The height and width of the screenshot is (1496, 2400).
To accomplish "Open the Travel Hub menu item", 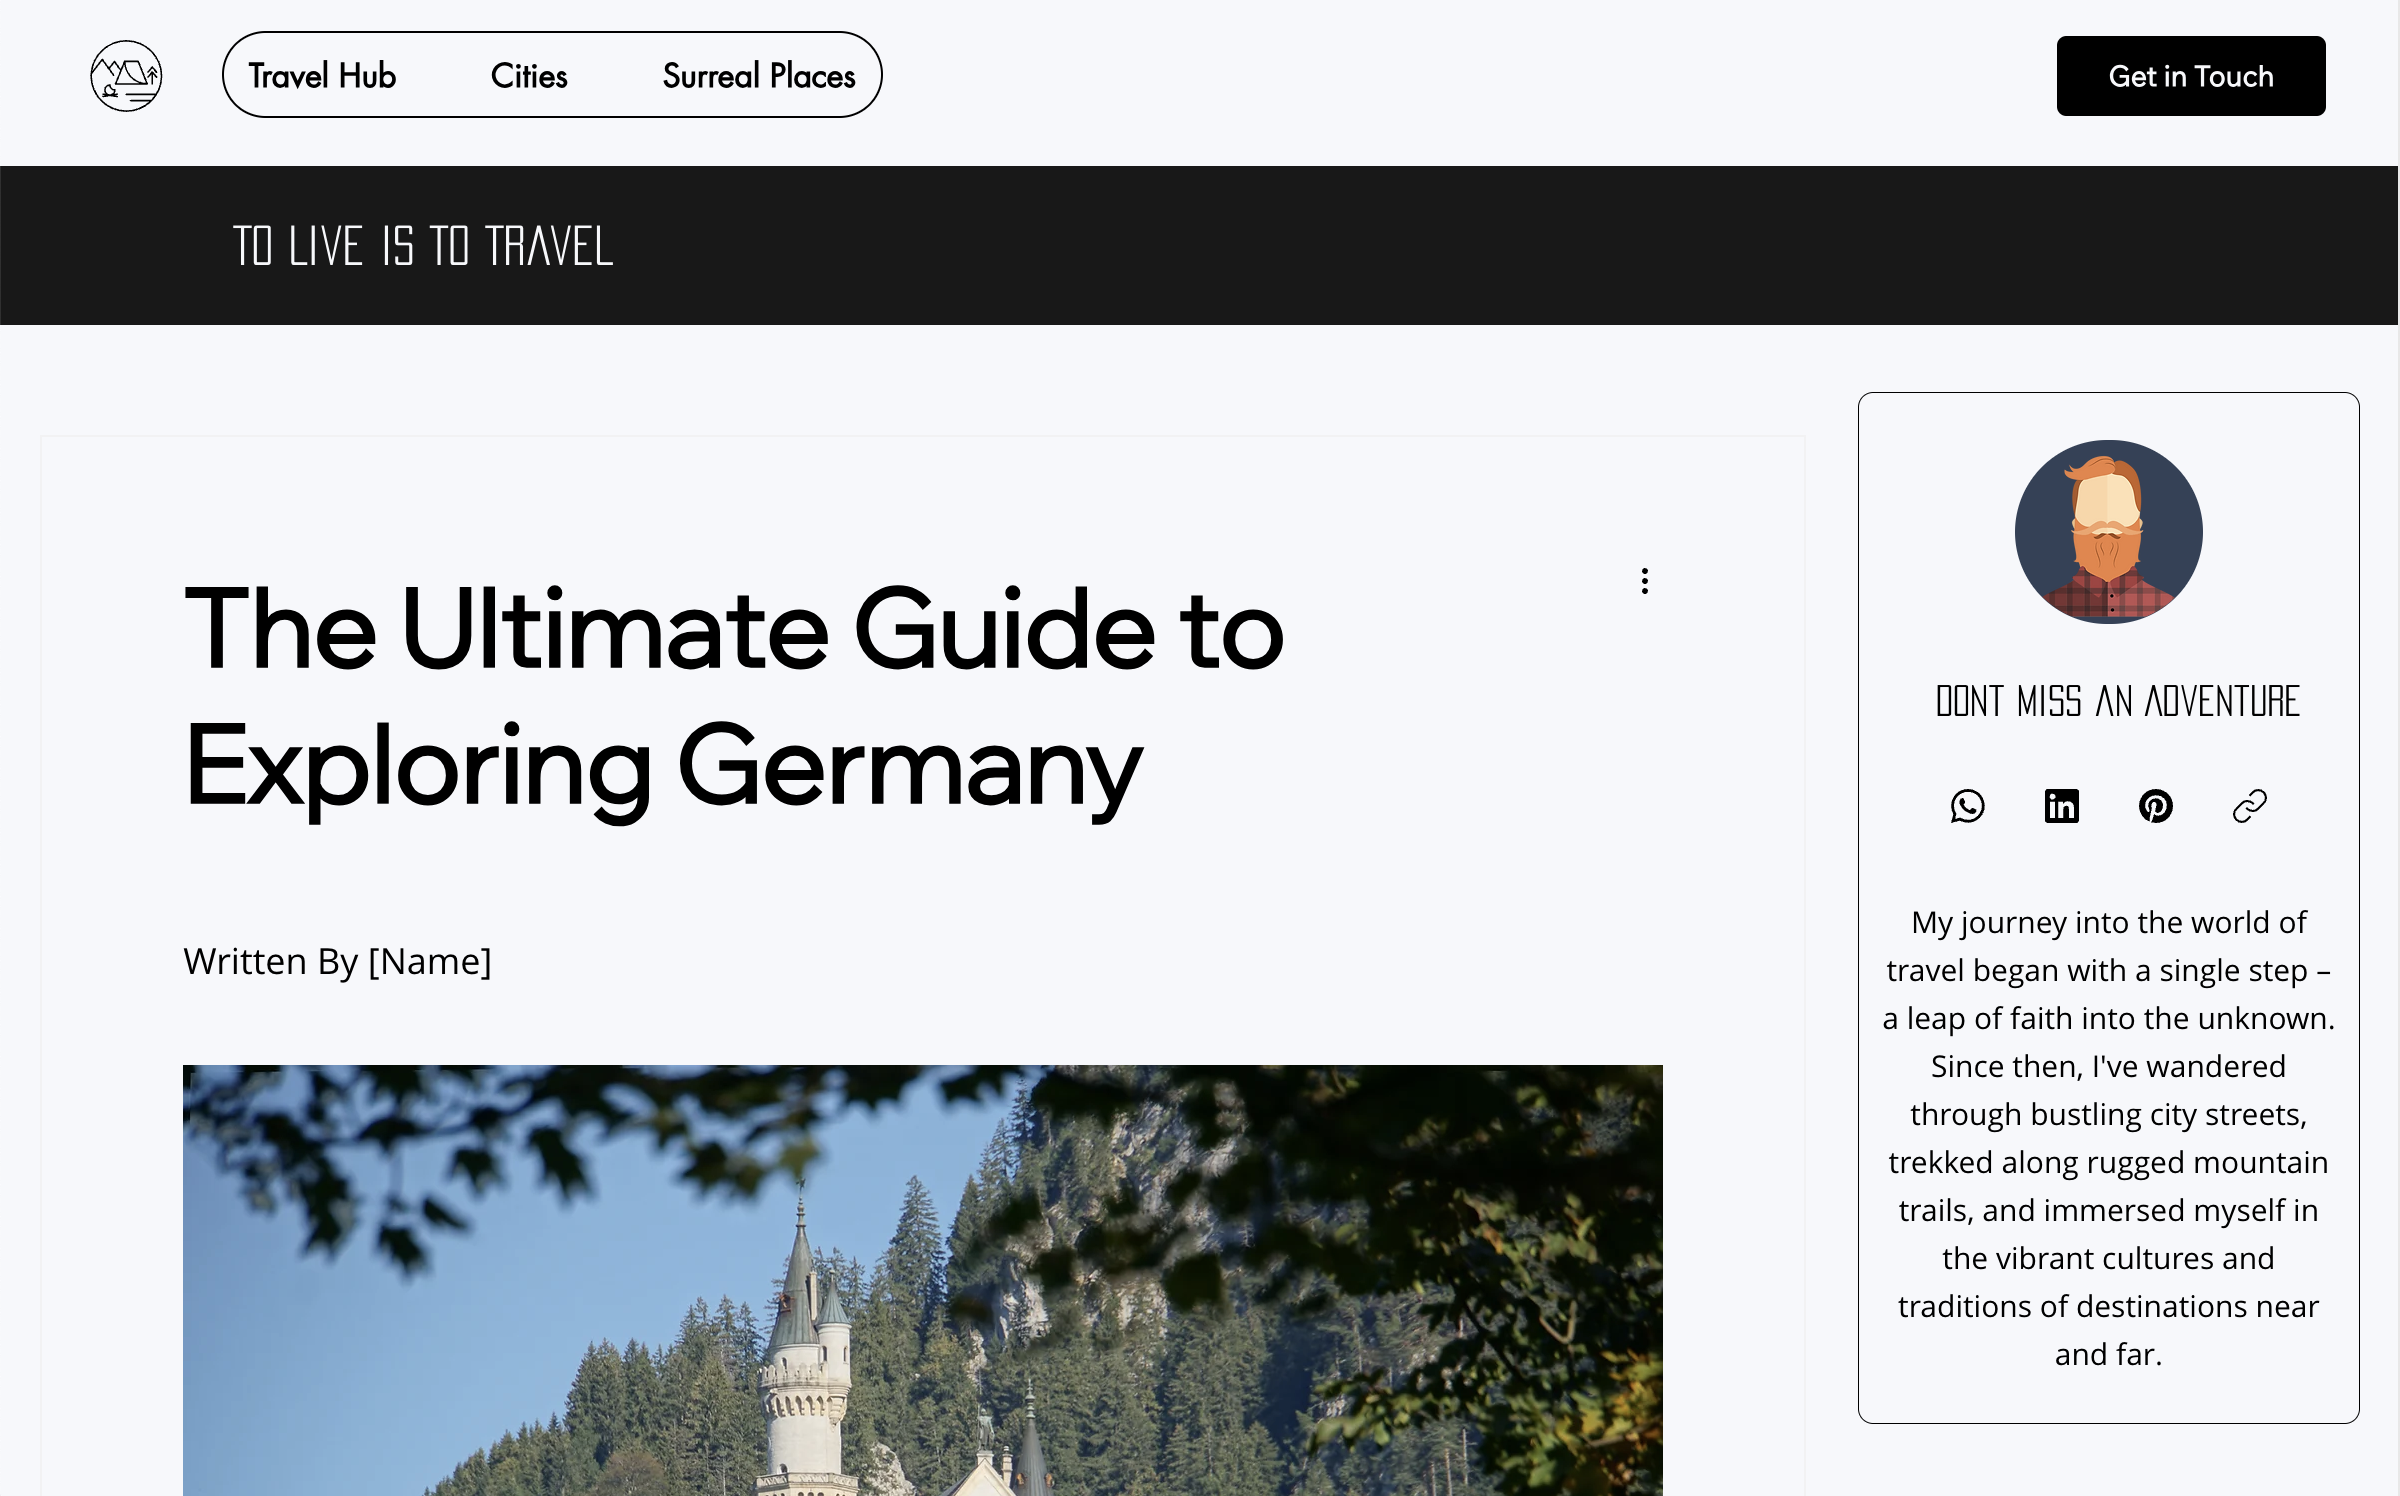I will click(322, 76).
